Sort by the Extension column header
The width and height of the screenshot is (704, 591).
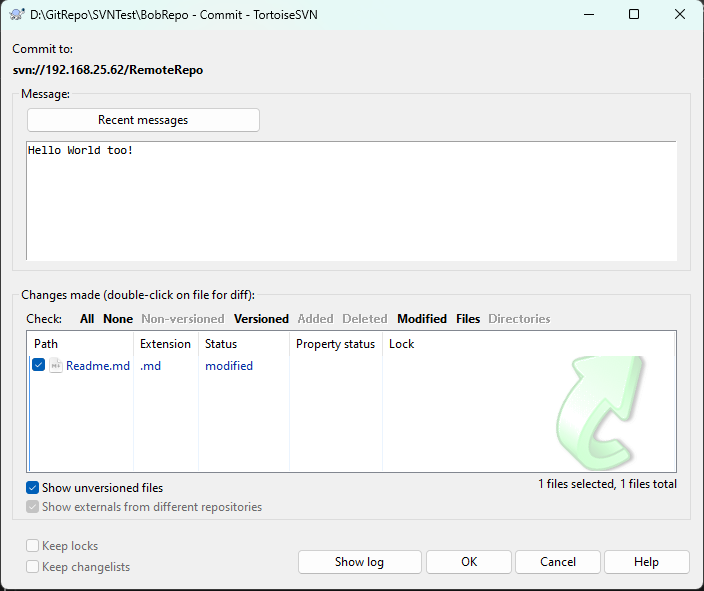pos(166,344)
